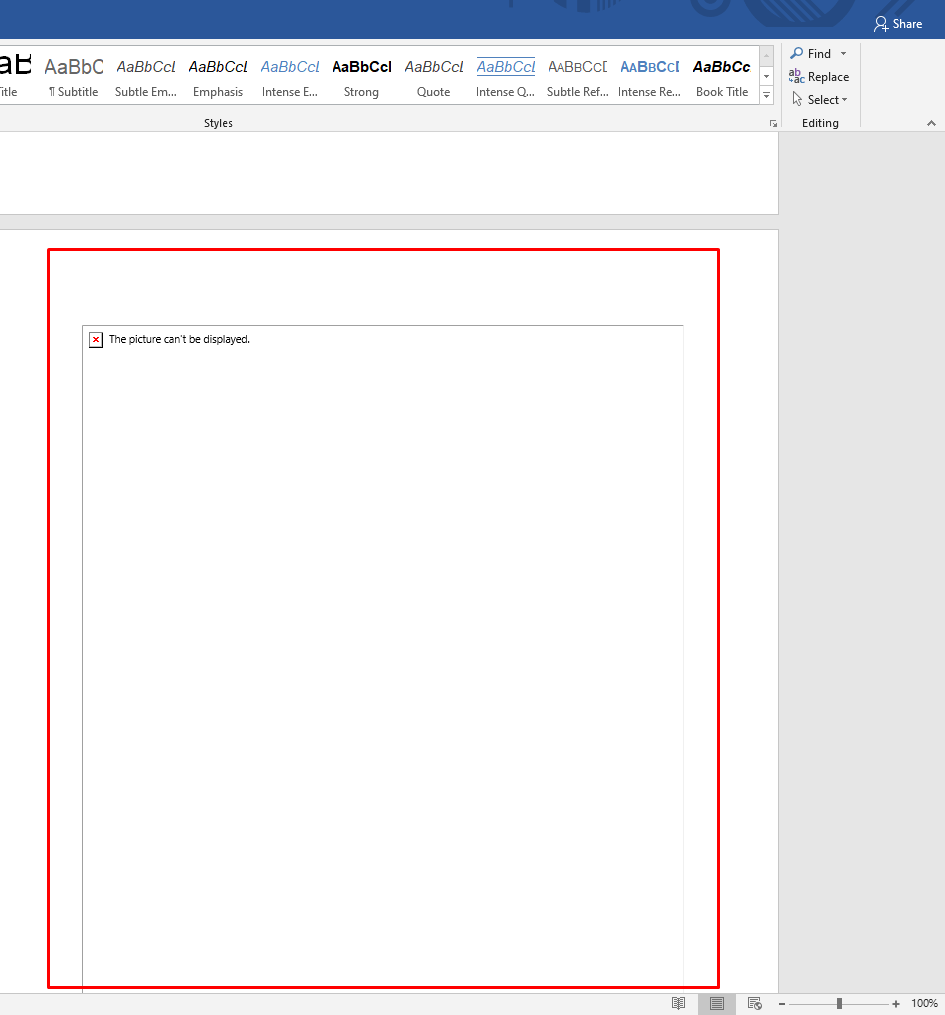Switch to Read Mode view
The image size is (945, 1015).
pyautogui.click(x=678, y=1003)
